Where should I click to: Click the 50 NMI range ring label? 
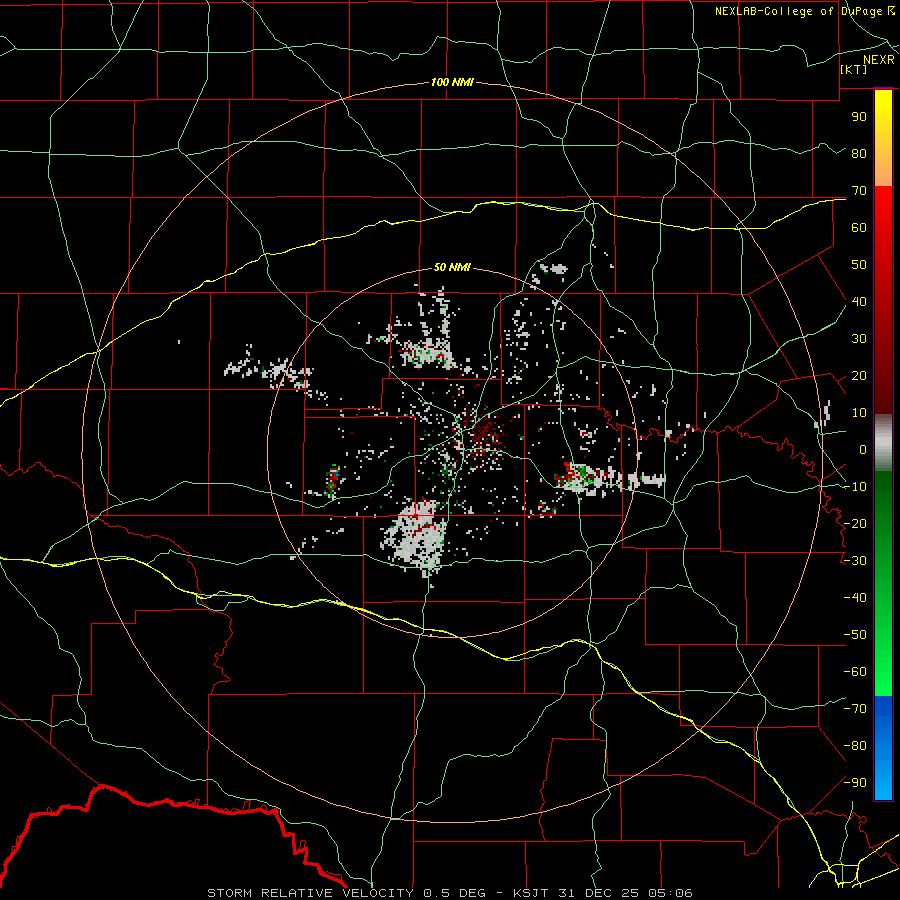click(x=452, y=267)
